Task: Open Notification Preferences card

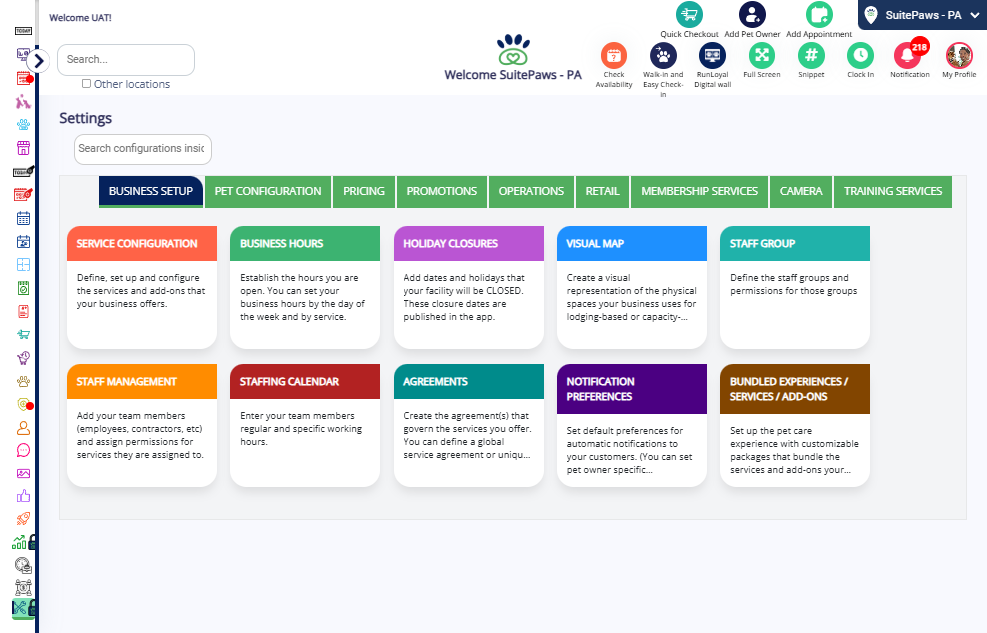Action: [x=631, y=425]
